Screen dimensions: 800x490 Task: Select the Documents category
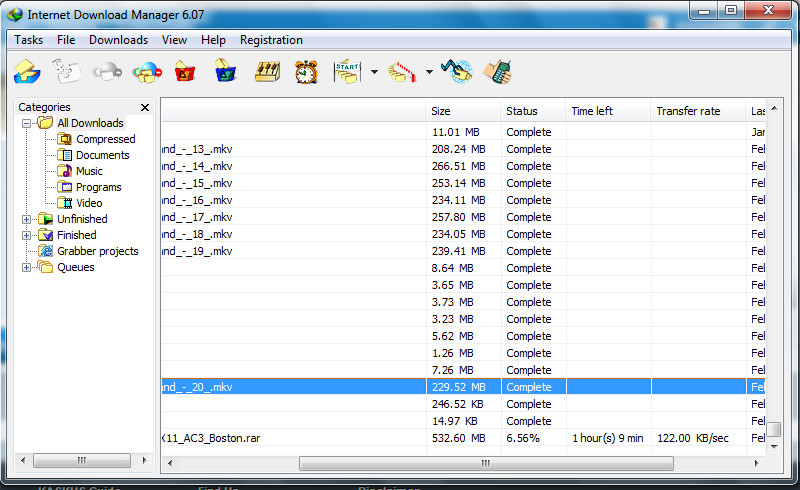pyautogui.click(x=103, y=155)
